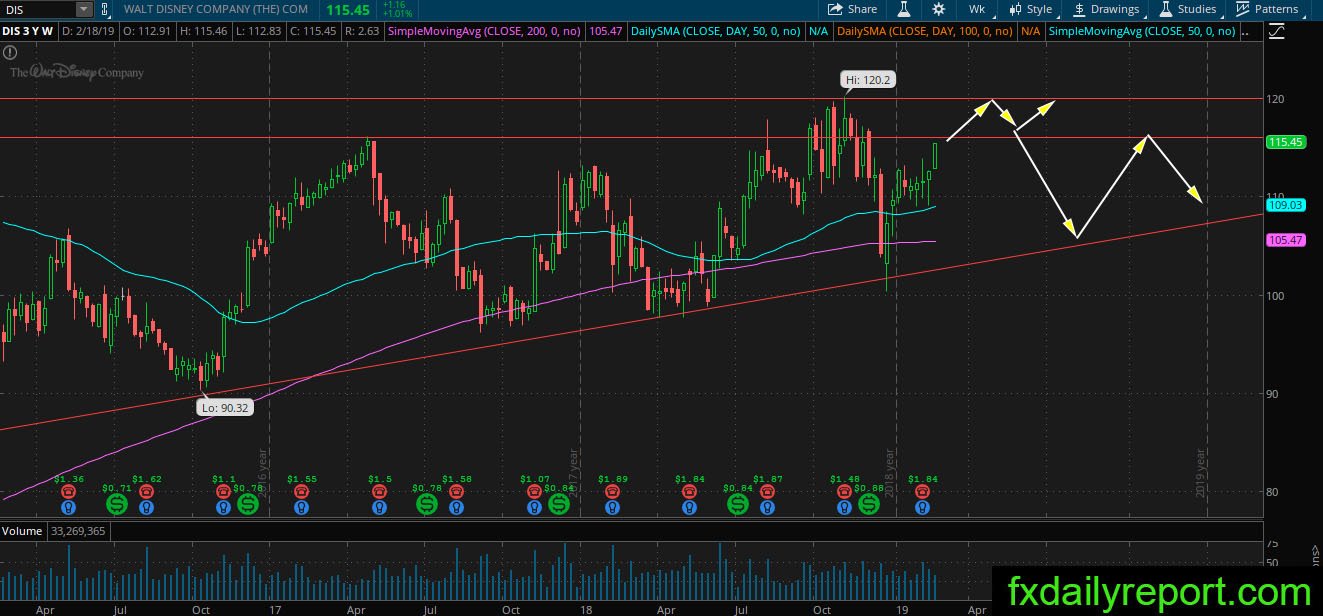Click the SimpleMovingAvg (CLOSE, 200) study label
The width and height of the screenshot is (1323, 616).
[483, 32]
